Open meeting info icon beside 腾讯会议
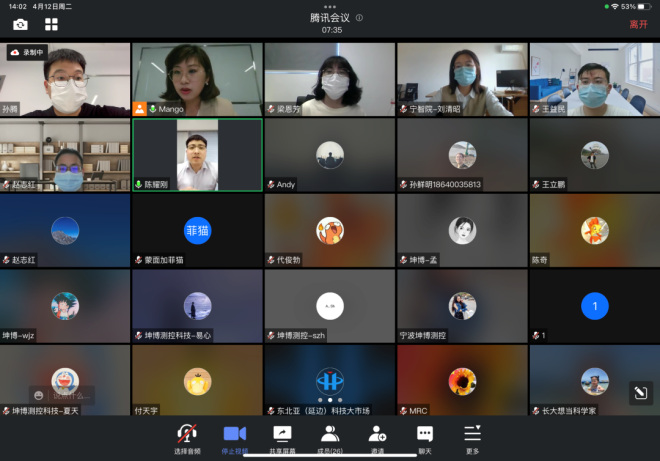Screen dimensions: 660x461 [359, 17]
